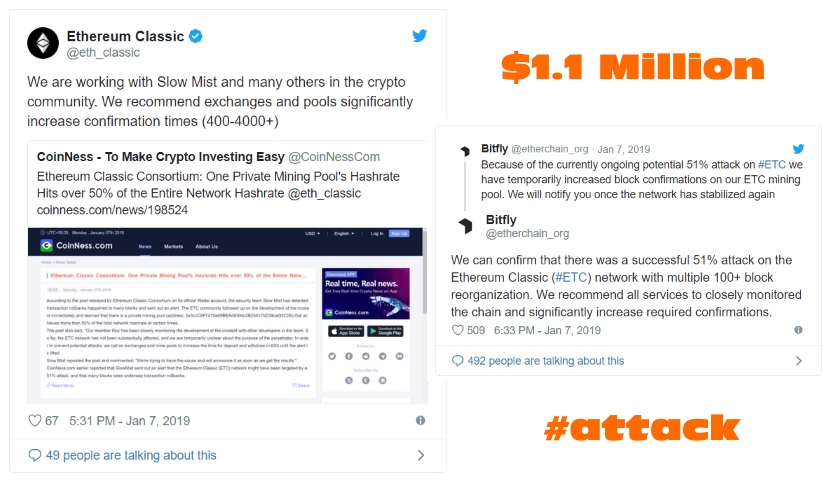
Task: Open 492 people are talking about this
Action: click(x=546, y=361)
